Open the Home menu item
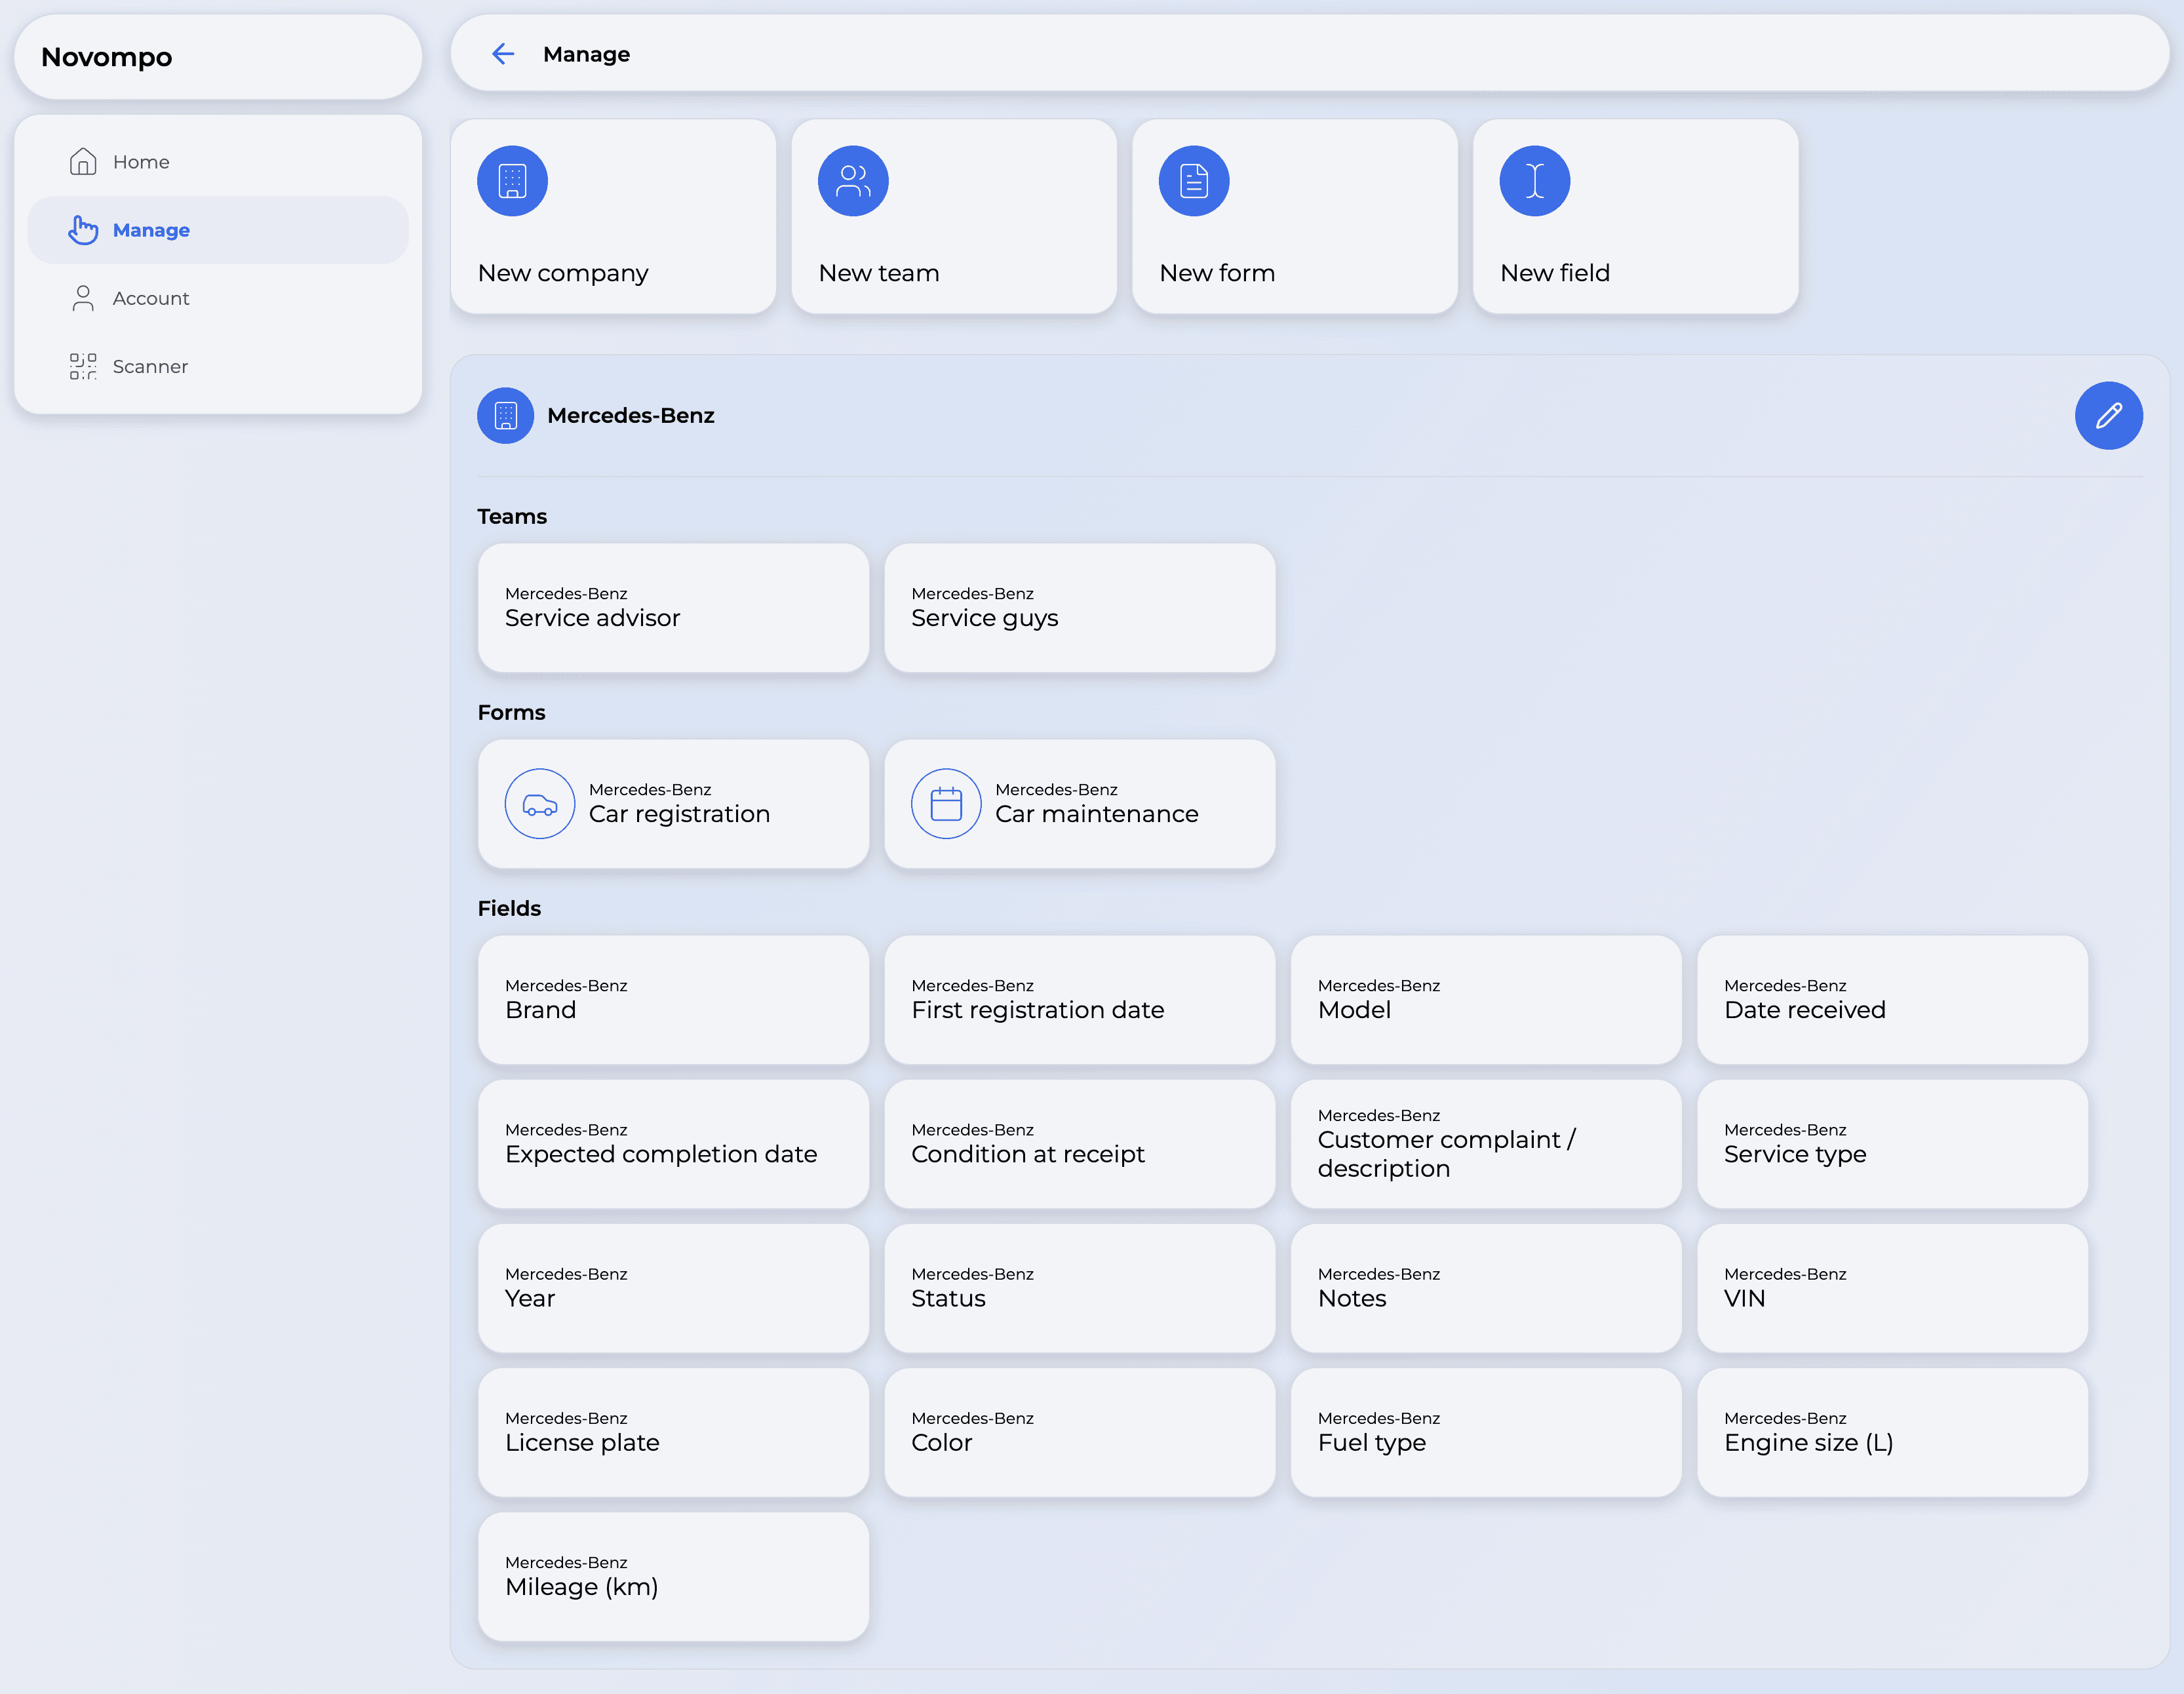Image resolution: width=2184 pixels, height=1694 pixels. [x=218, y=162]
